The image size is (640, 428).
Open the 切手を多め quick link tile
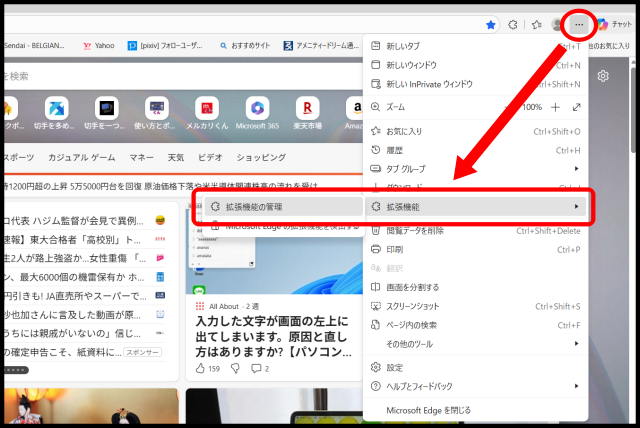coord(56,113)
